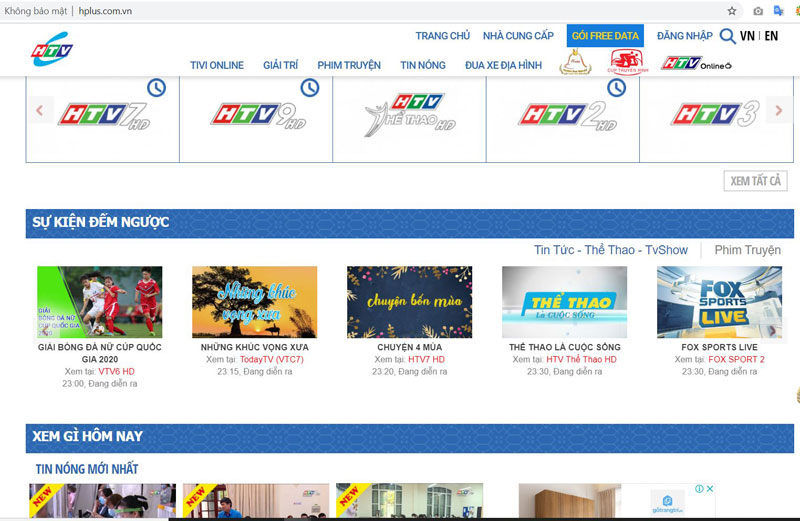
Task: Close the advertisement with the X icon
Action: [709, 489]
